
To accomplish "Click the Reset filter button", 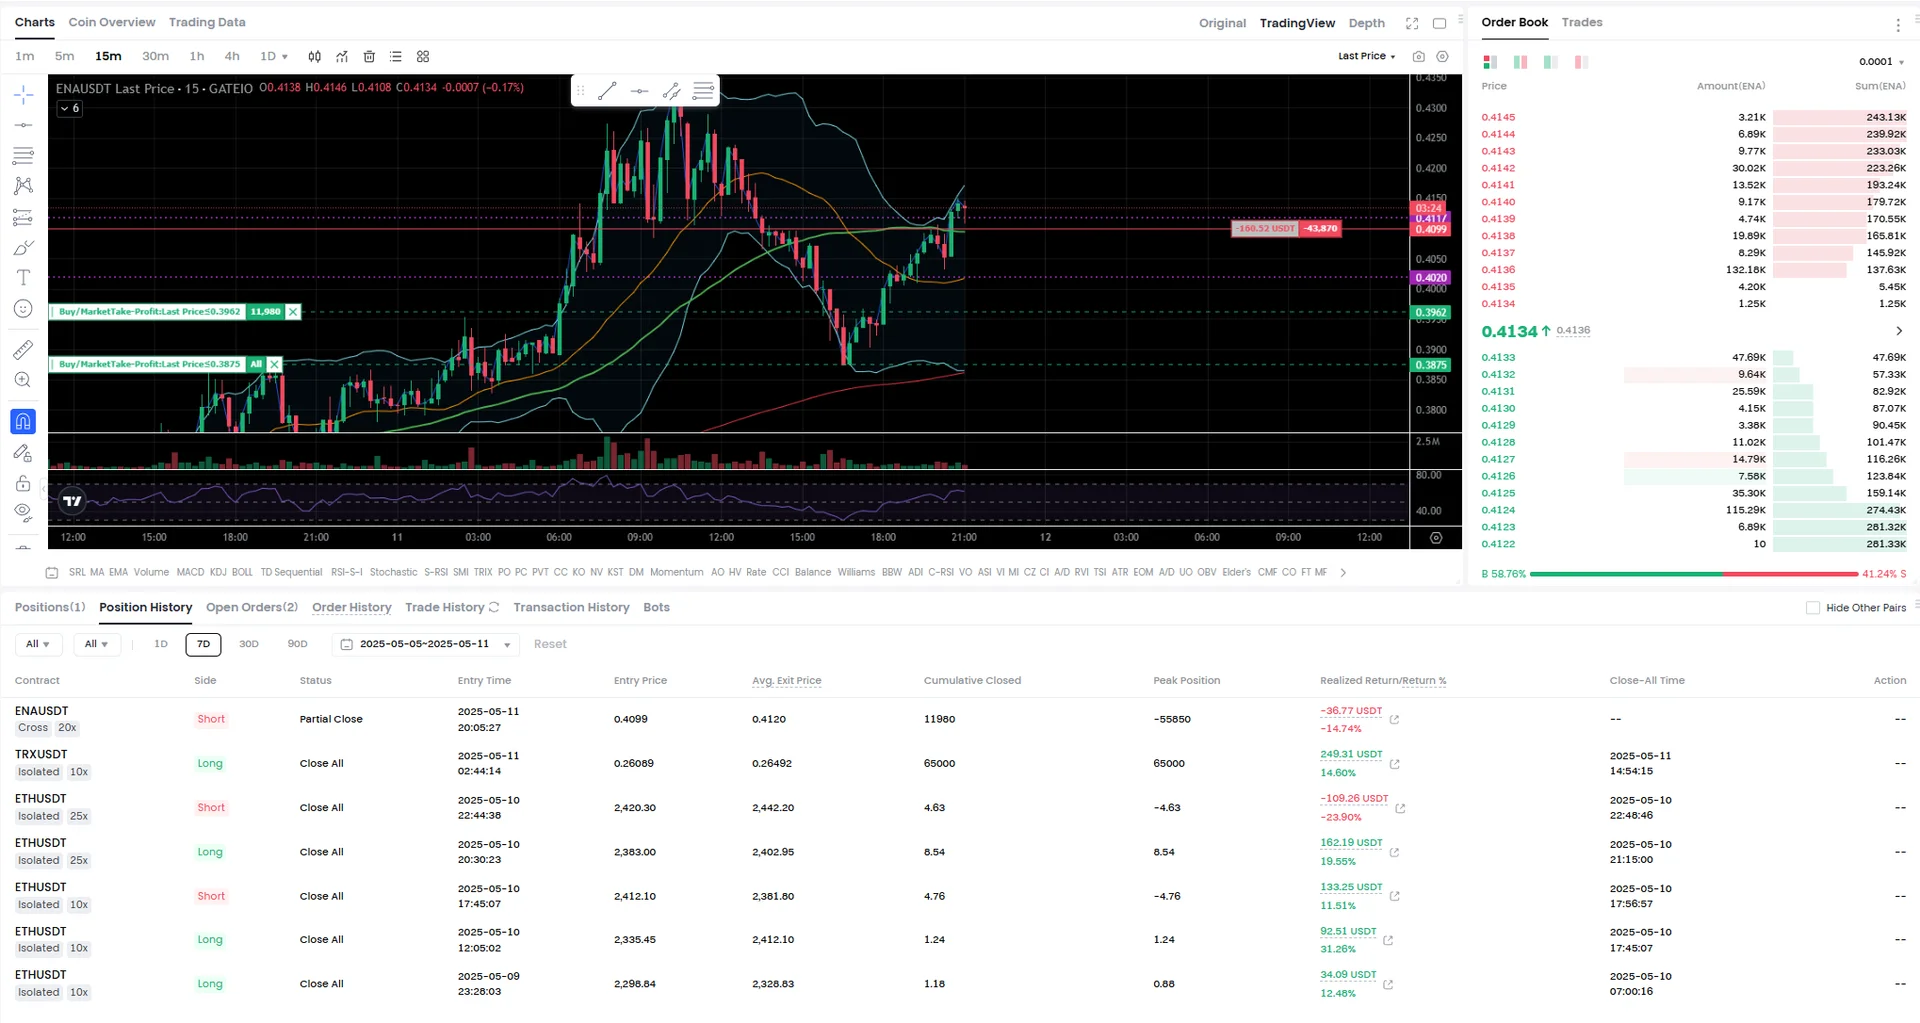I will (550, 644).
